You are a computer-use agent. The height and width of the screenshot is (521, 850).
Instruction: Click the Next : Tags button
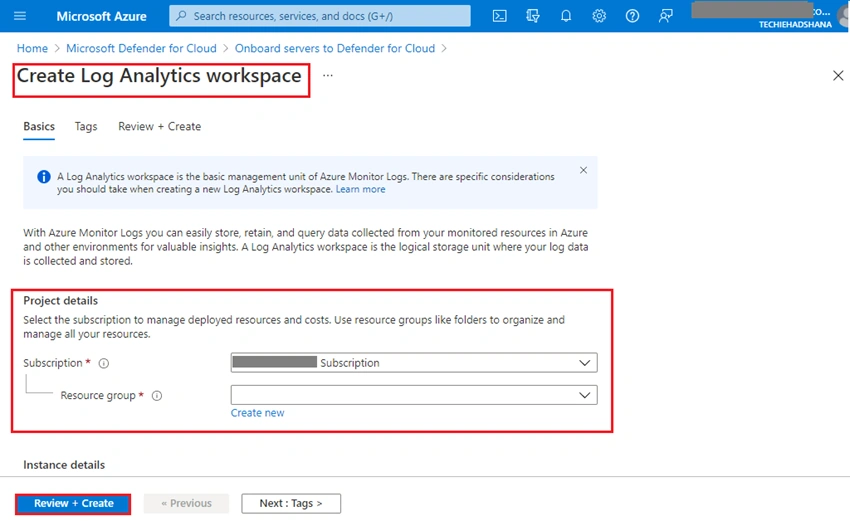(291, 503)
